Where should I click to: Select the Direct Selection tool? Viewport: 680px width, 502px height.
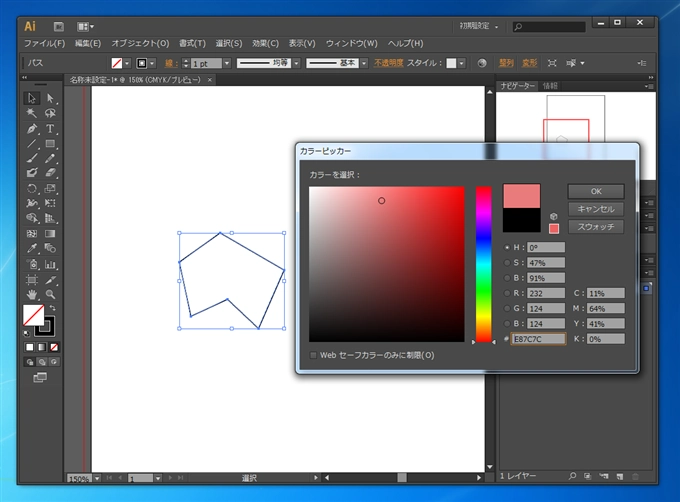[x=50, y=98]
